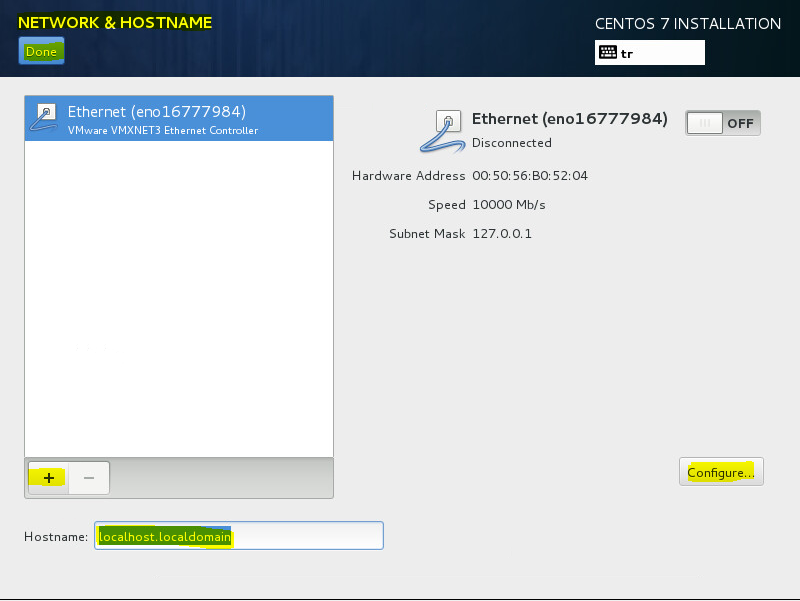This screenshot has height=601, width=800.
Task: Open the Configure... dialog
Action: click(x=721, y=472)
